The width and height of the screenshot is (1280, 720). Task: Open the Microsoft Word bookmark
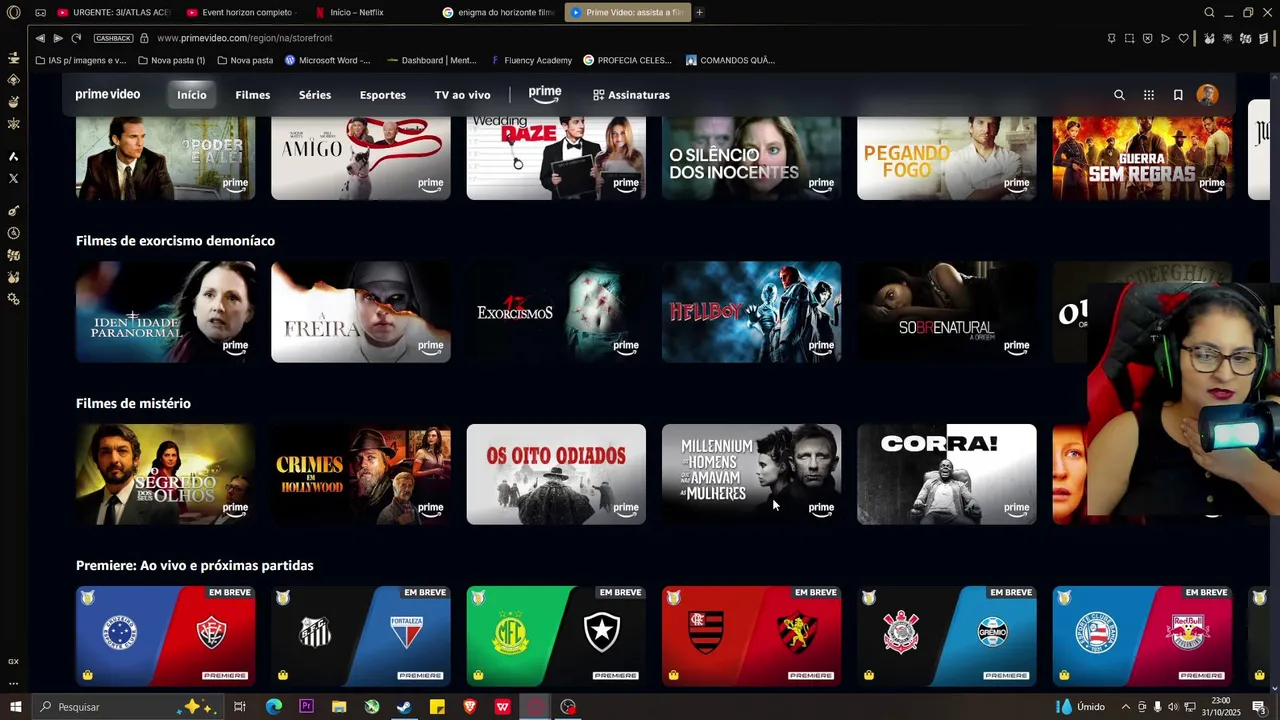click(328, 60)
